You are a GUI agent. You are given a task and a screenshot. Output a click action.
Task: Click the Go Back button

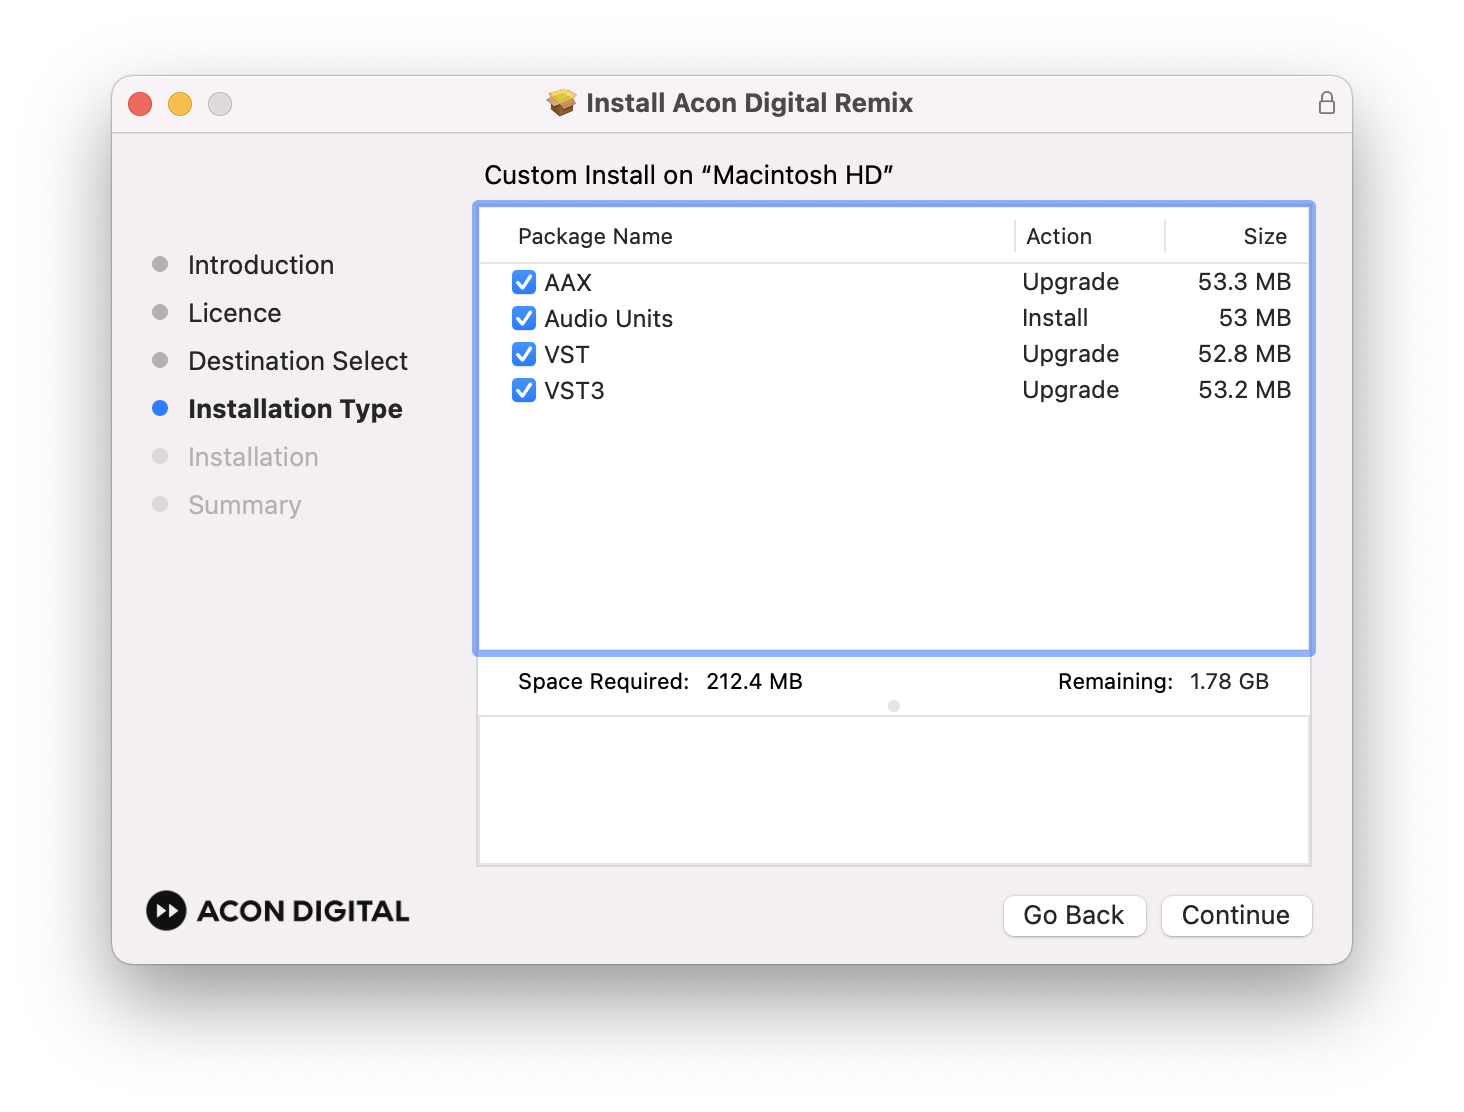[1074, 915]
